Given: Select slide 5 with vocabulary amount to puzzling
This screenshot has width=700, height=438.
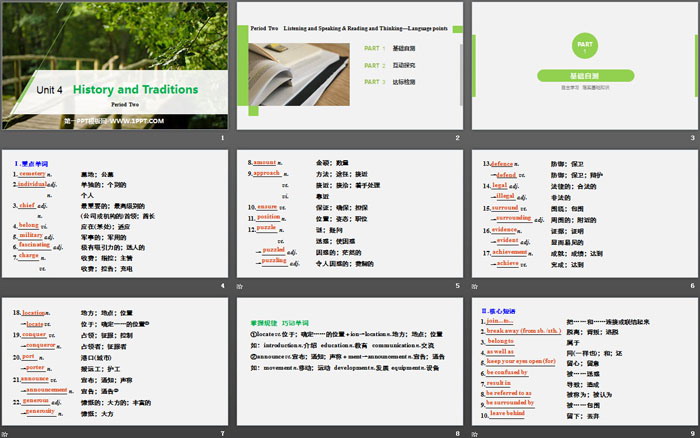Looking at the screenshot, I should click(350, 213).
